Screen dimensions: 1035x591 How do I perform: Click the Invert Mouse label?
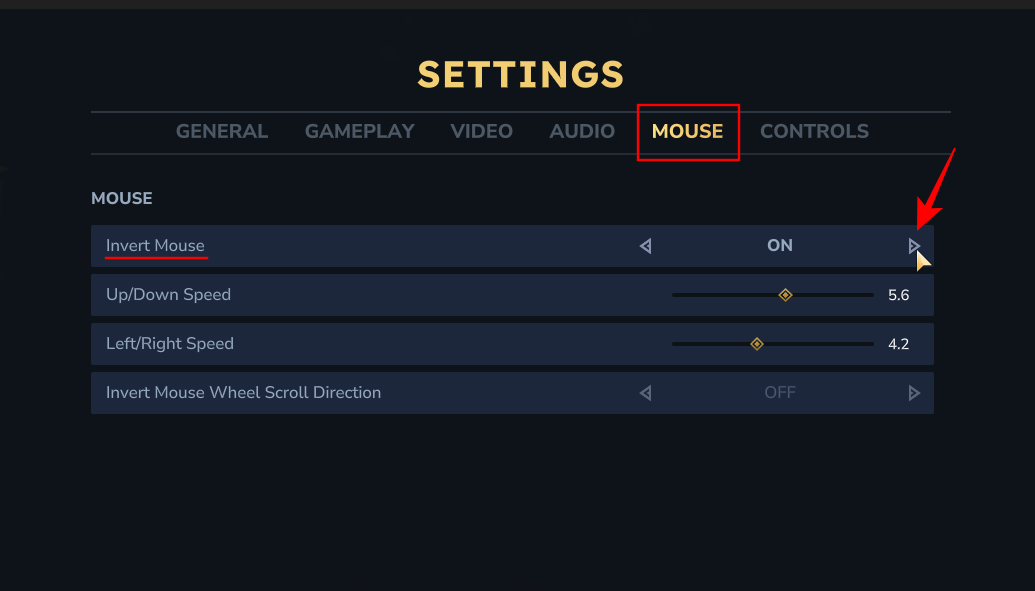[155, 246]
